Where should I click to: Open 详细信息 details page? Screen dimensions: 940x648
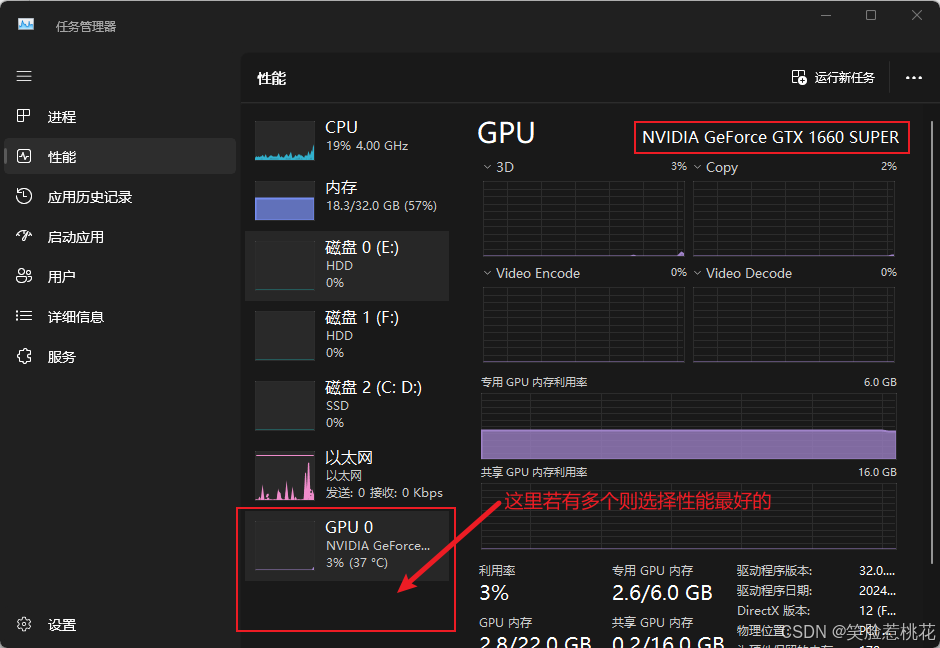coord(120,317)
